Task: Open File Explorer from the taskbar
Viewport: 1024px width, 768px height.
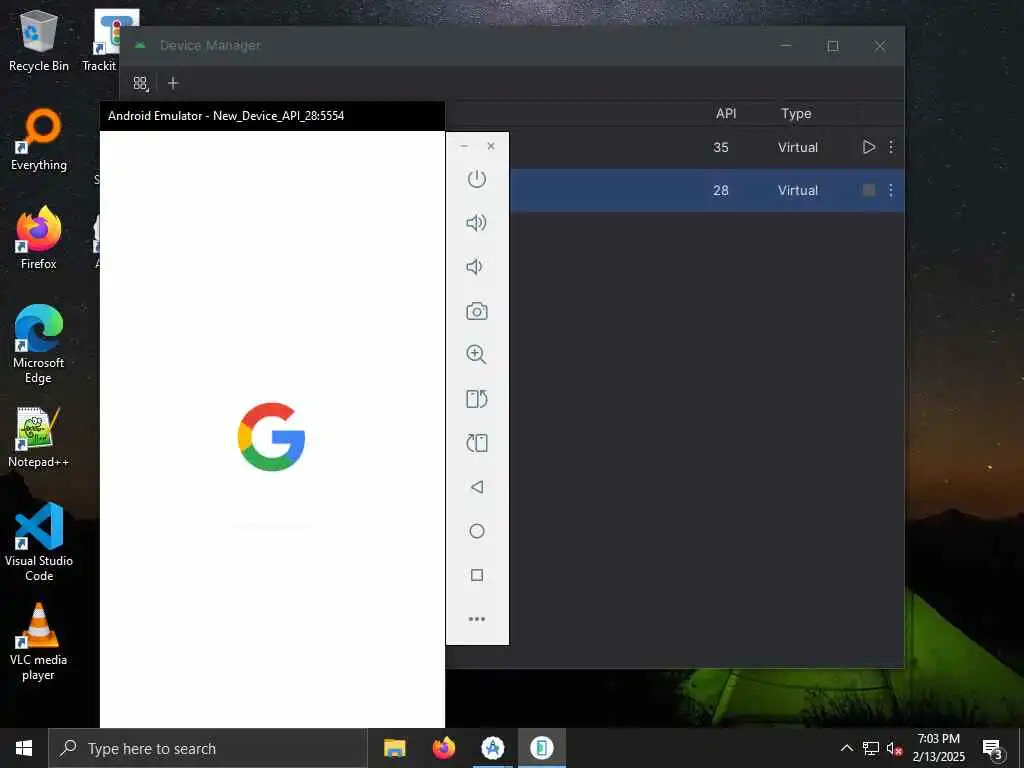Action: [x=394, y=748]
